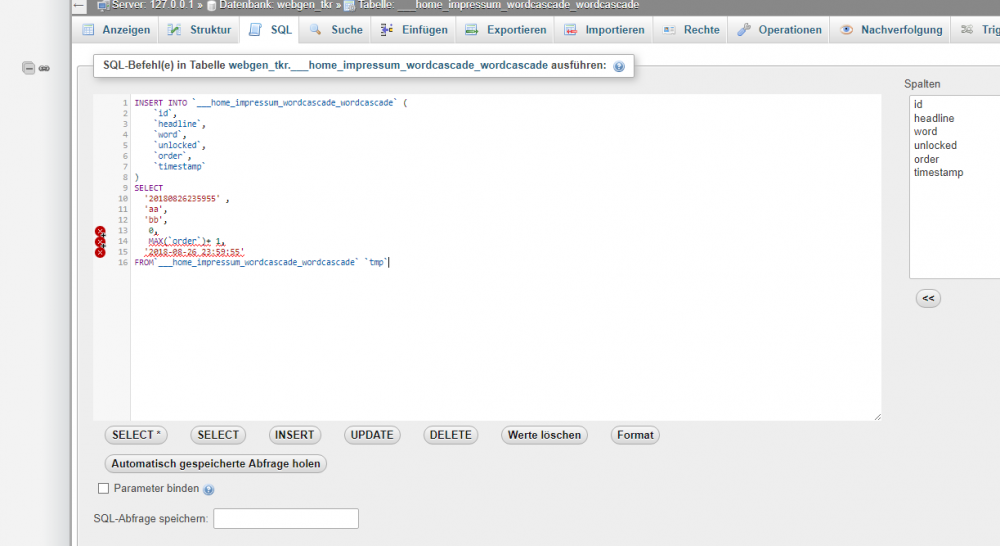Click Automatisch gespeicherte Abfrage holen
The height and width of the screenshot is (546, 1000).
[x=216, y=464]
